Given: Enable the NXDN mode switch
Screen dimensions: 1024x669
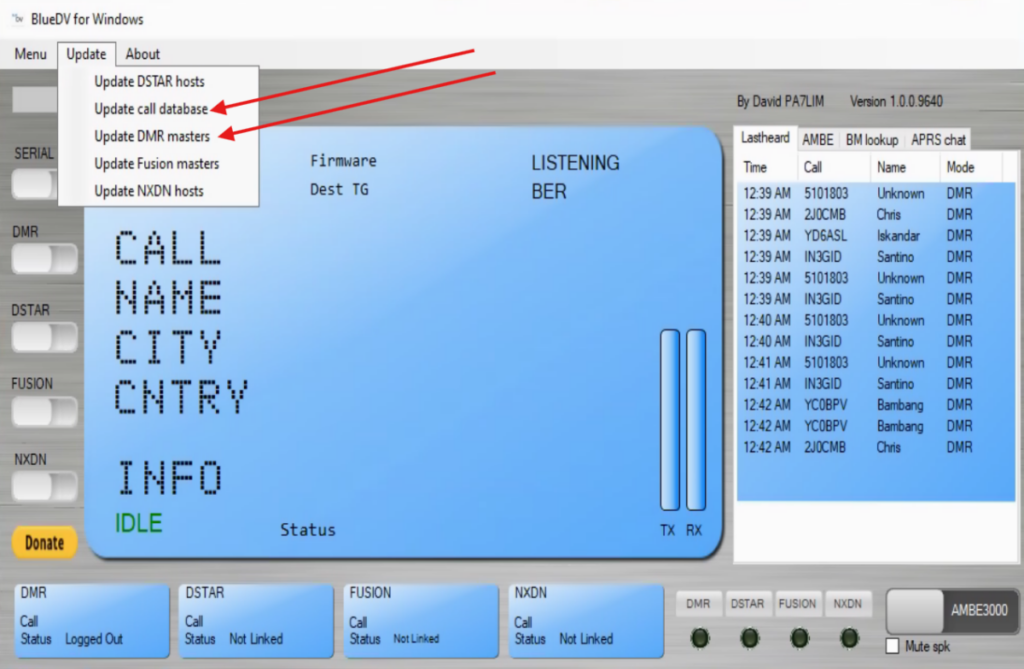Looking at the screenshot, I should point(44,486).
